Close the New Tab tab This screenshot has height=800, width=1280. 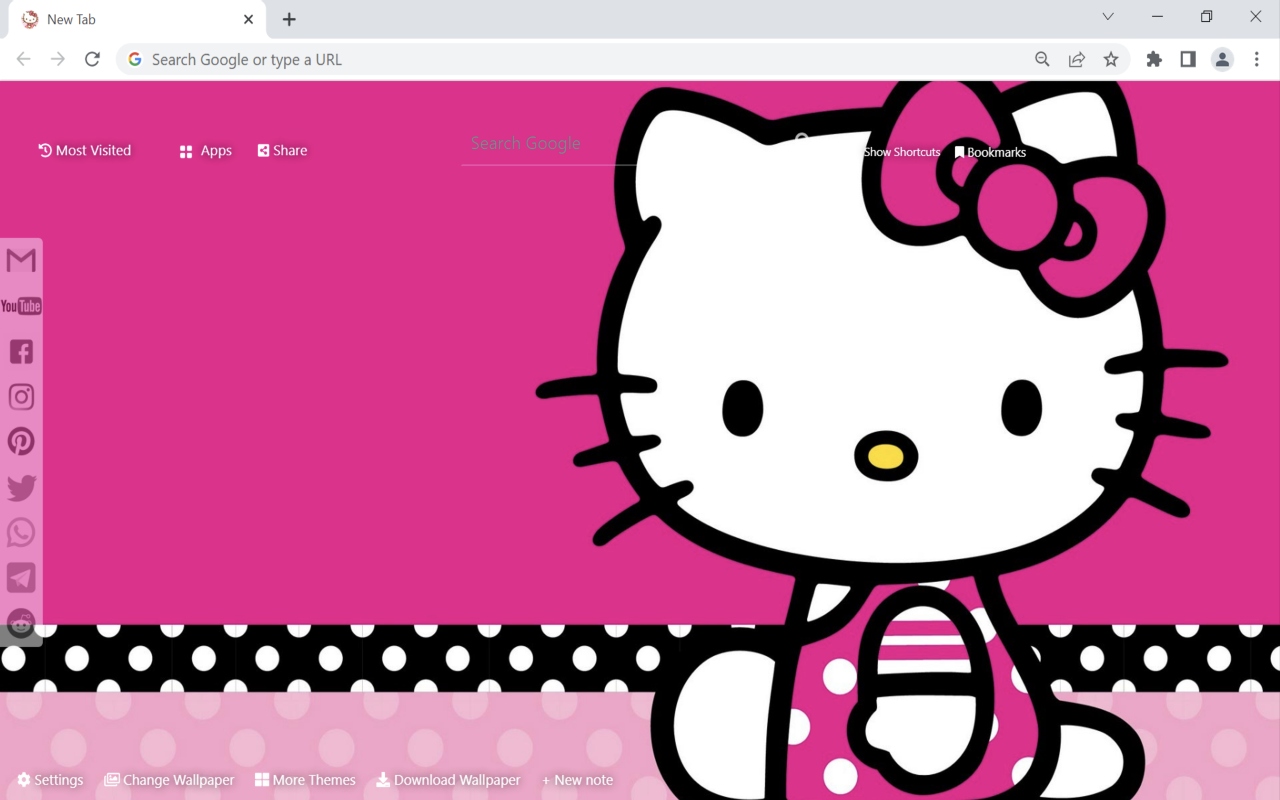(x=248, y=19)
